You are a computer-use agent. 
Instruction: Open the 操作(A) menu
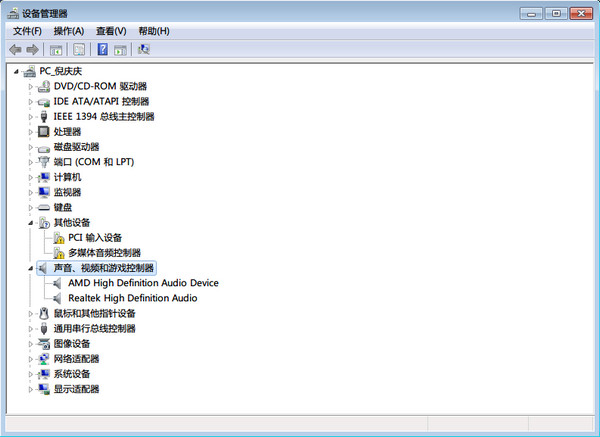[69, 31]
